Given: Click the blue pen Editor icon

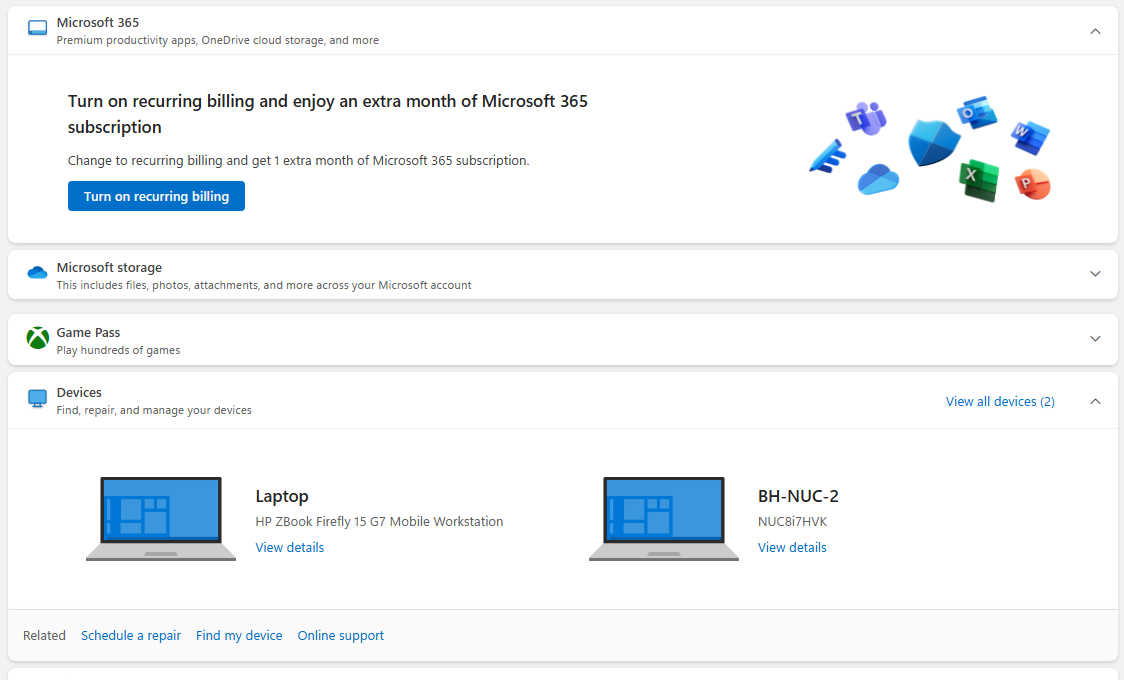Looking at the screenshot, I should pos(828,155).
